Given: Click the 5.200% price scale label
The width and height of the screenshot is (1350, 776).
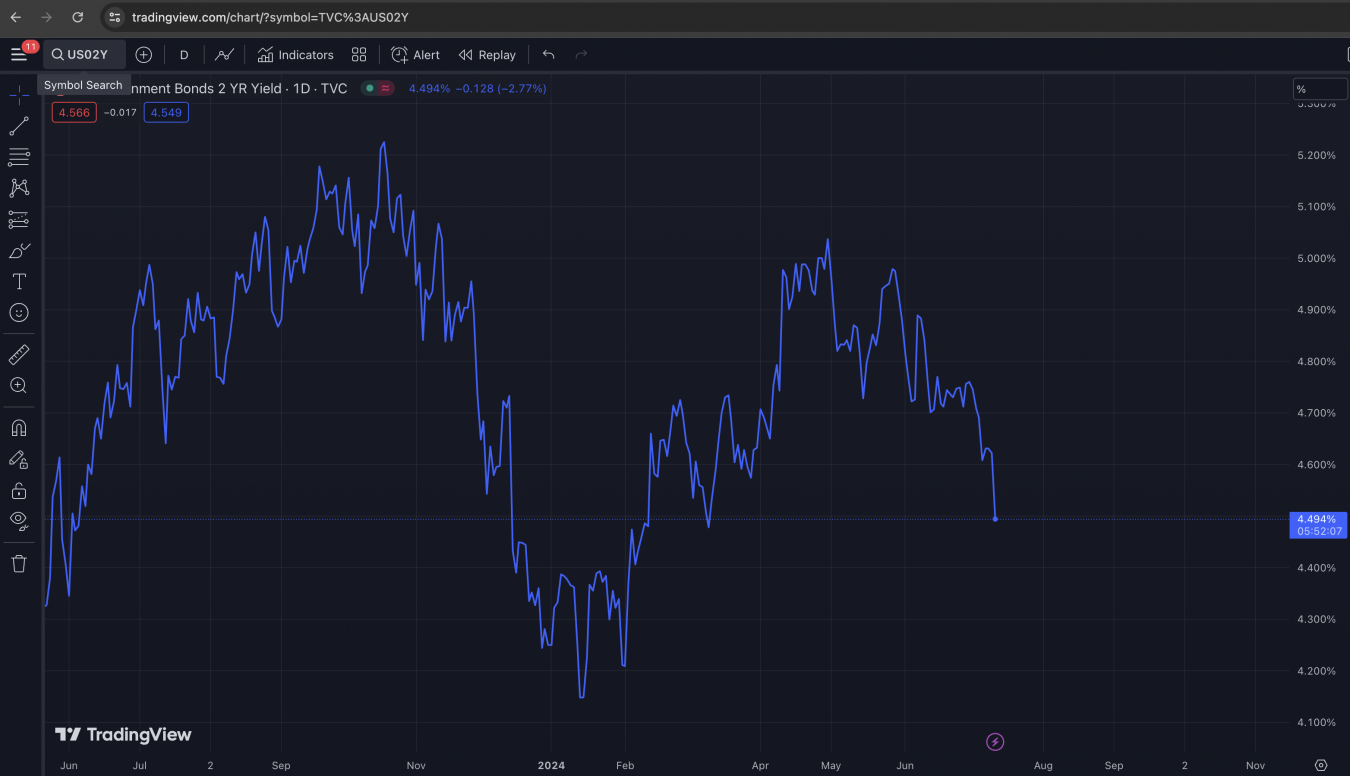Looking at the screenshot, I should pyautogui.click(x=1316, y=155).
